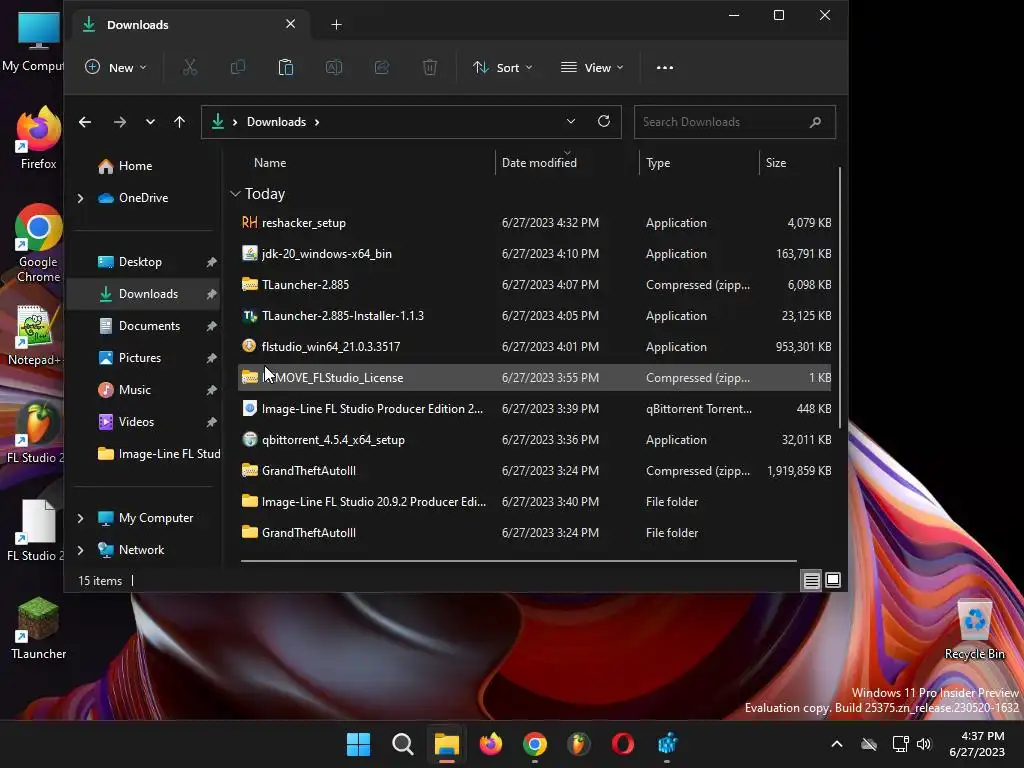Select TLauncher-2.885-Installer-1.1.3 file

[x=534, y=315]
